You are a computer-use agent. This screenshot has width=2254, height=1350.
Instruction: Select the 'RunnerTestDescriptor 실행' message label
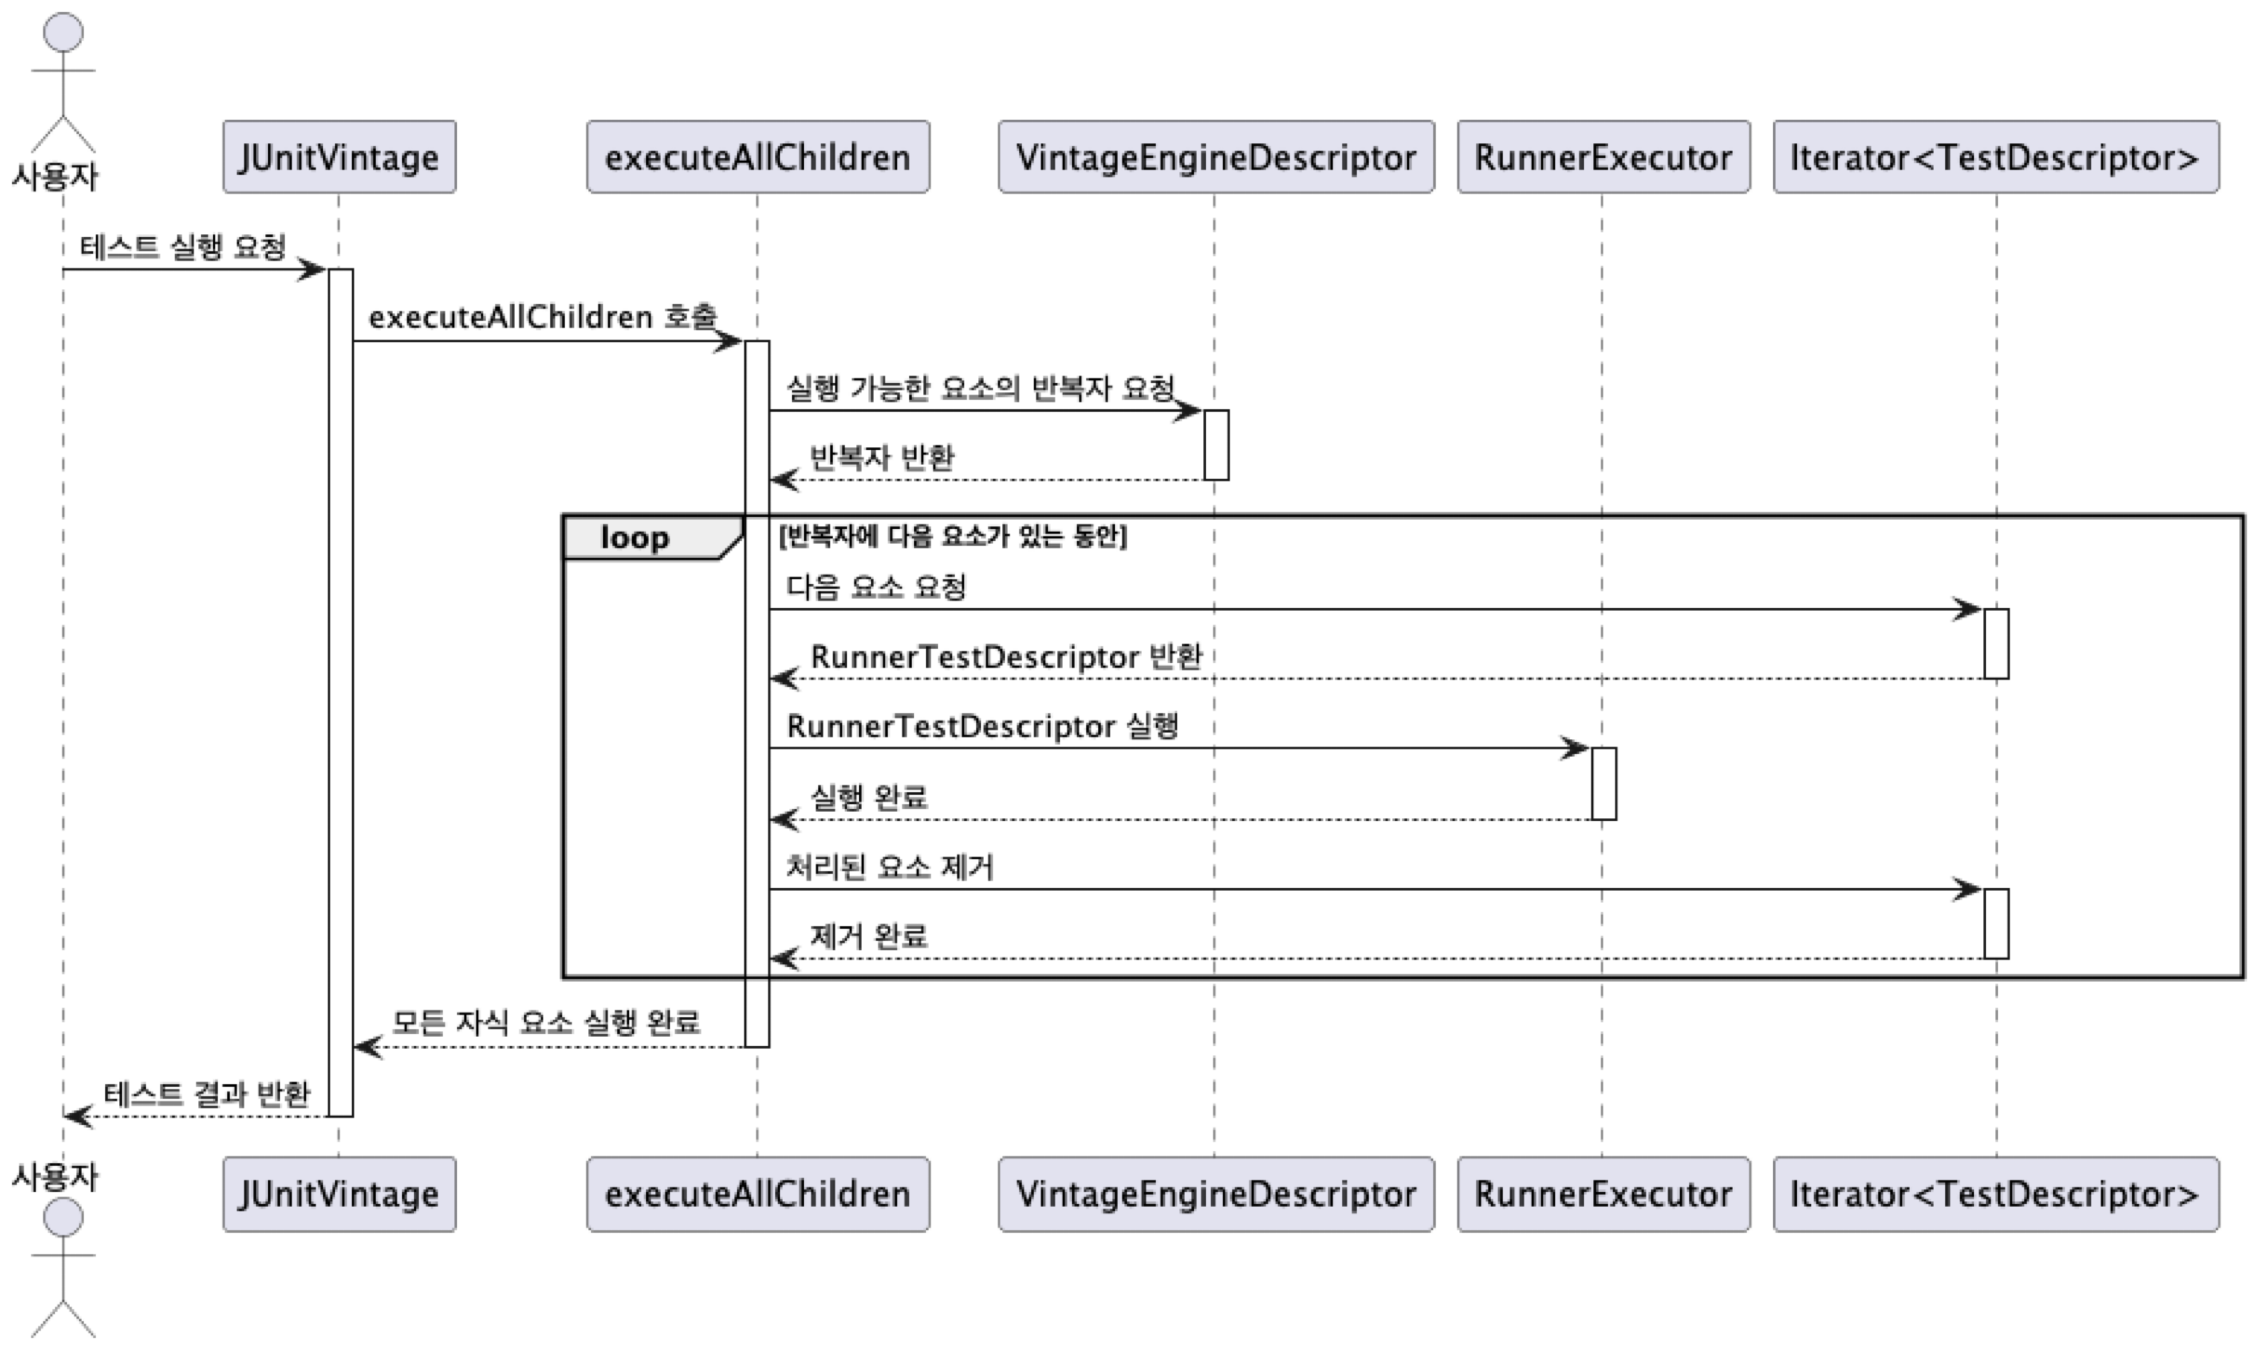[x=982, y=726]
